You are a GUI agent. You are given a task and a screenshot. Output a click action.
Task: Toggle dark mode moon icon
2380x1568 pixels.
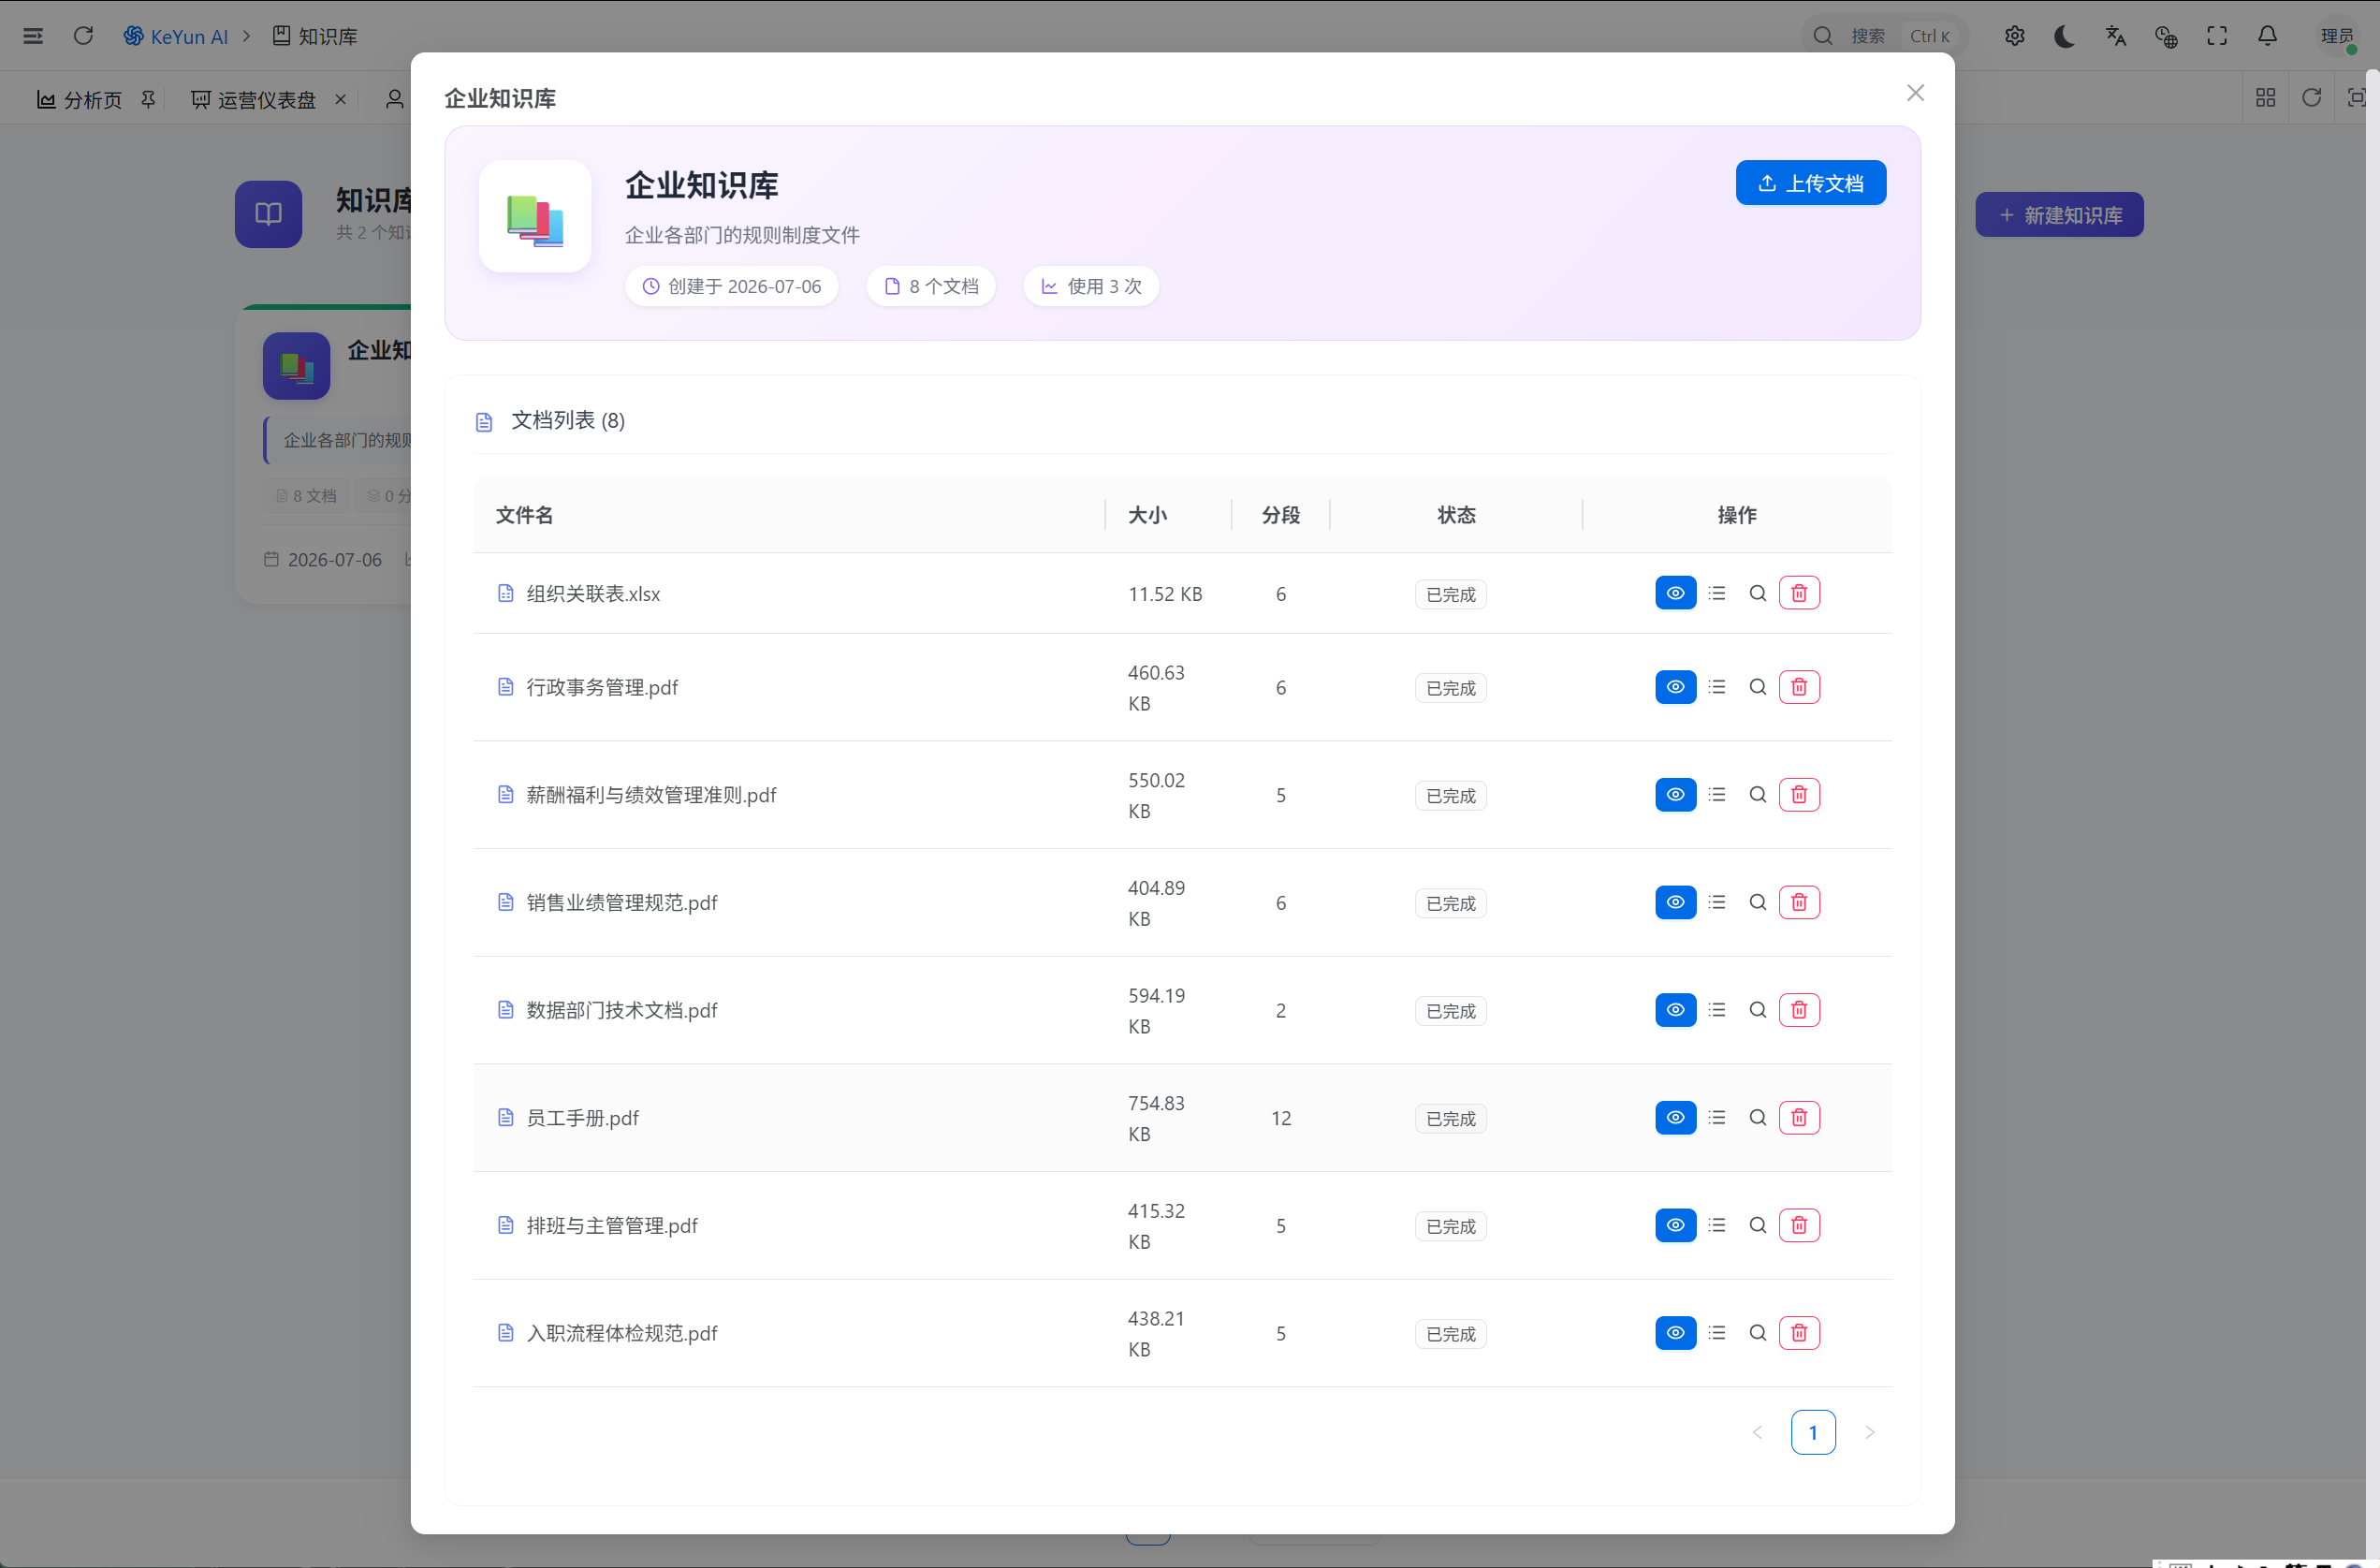(2064, 36)
